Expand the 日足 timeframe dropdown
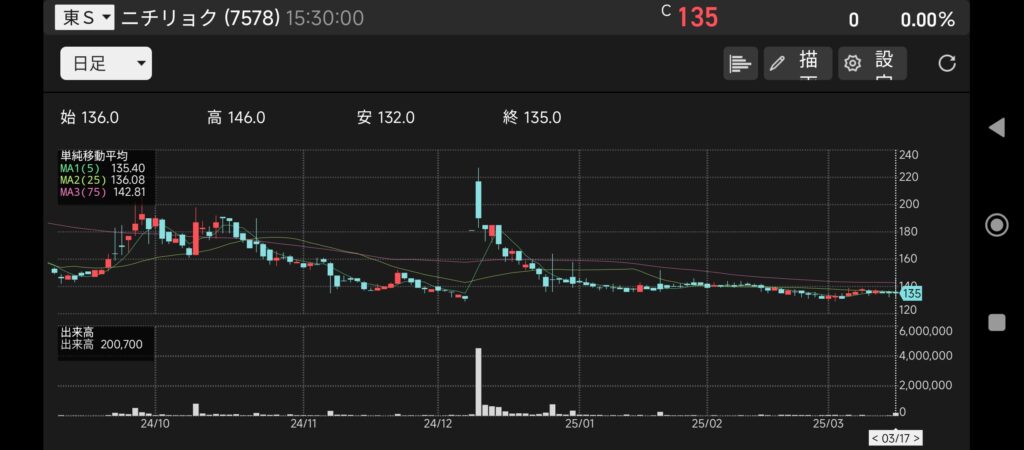The height and width of the screenshot is (450, 1024). tap(105, 64)
